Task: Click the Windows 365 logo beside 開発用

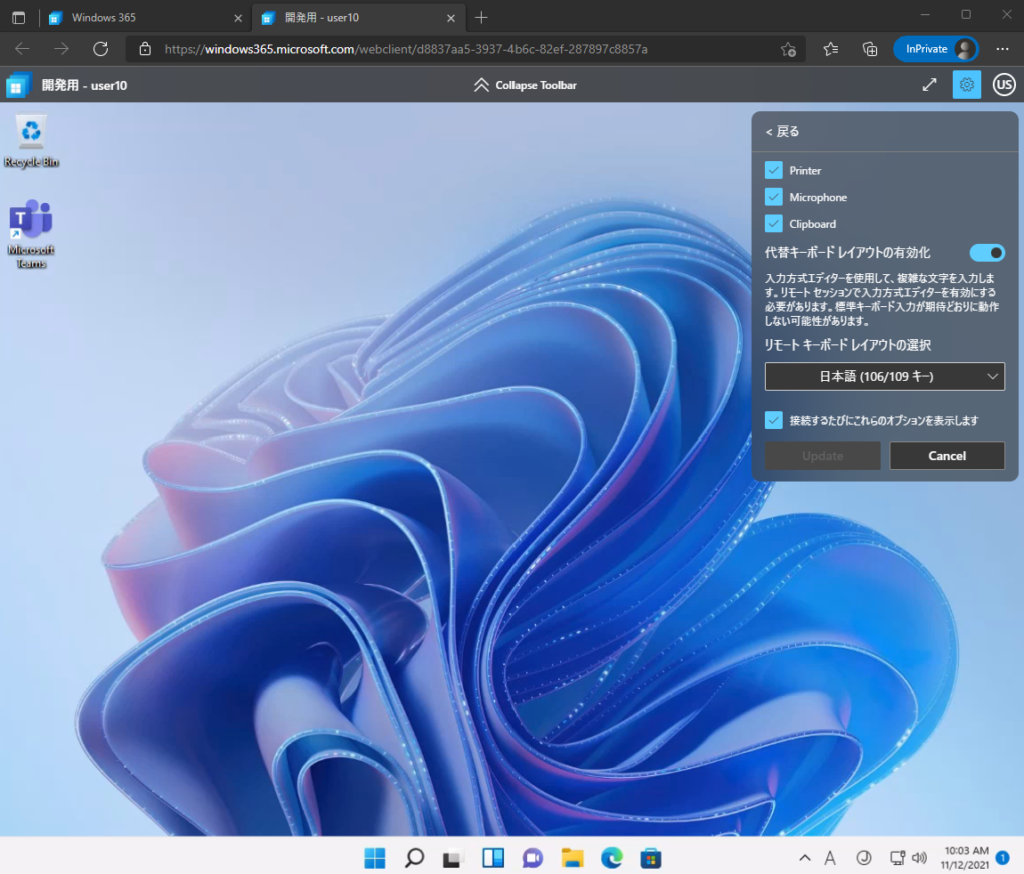Action: [18, 85]
